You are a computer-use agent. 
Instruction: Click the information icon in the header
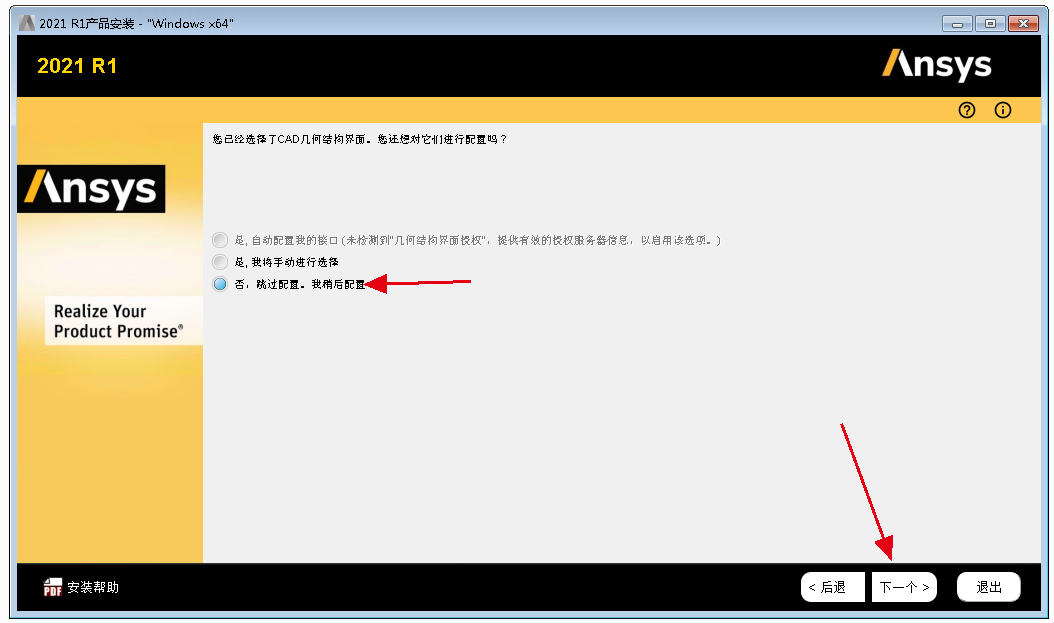tap(1002, 110)
